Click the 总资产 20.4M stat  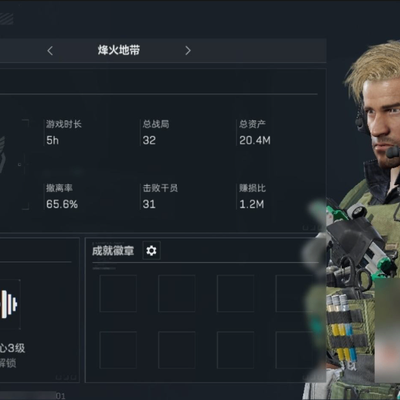[x=255, y=133]
